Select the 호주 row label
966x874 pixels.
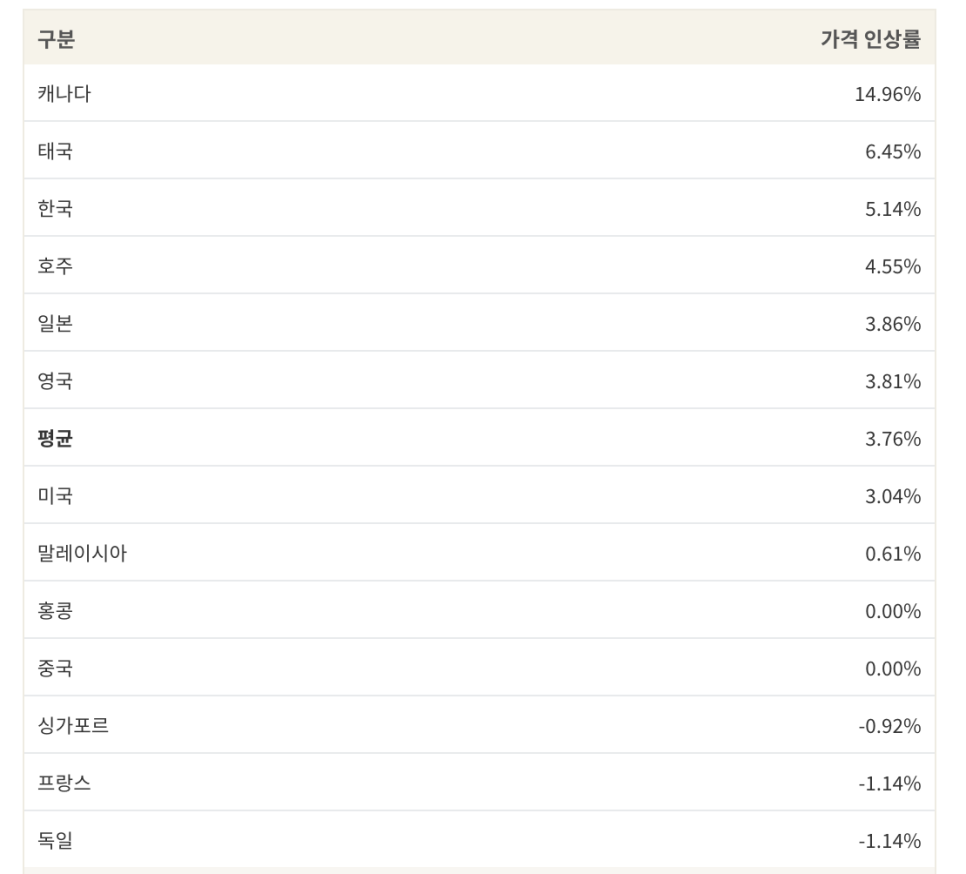[x=55, y=265]
